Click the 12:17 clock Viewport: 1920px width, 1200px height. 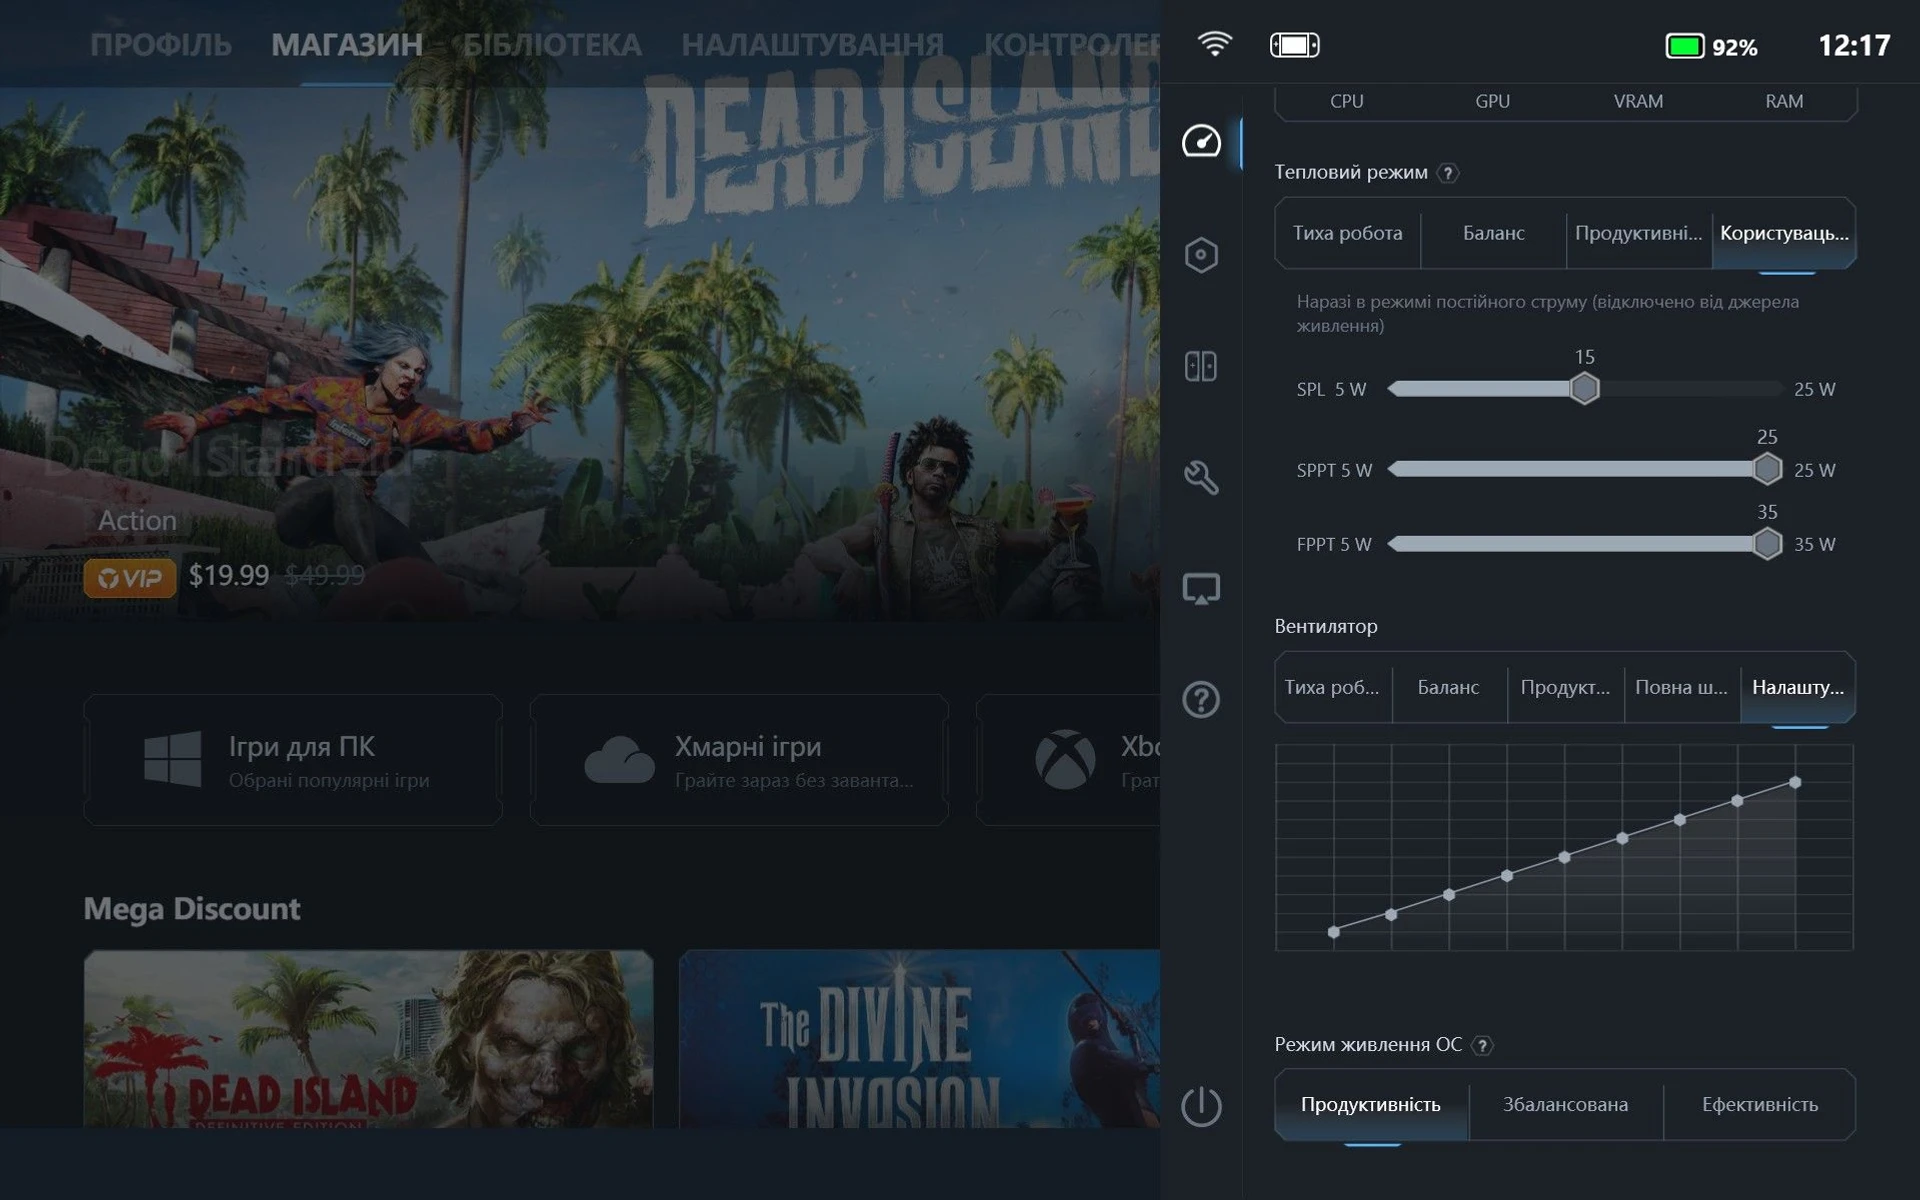(x=1854, y=46)
